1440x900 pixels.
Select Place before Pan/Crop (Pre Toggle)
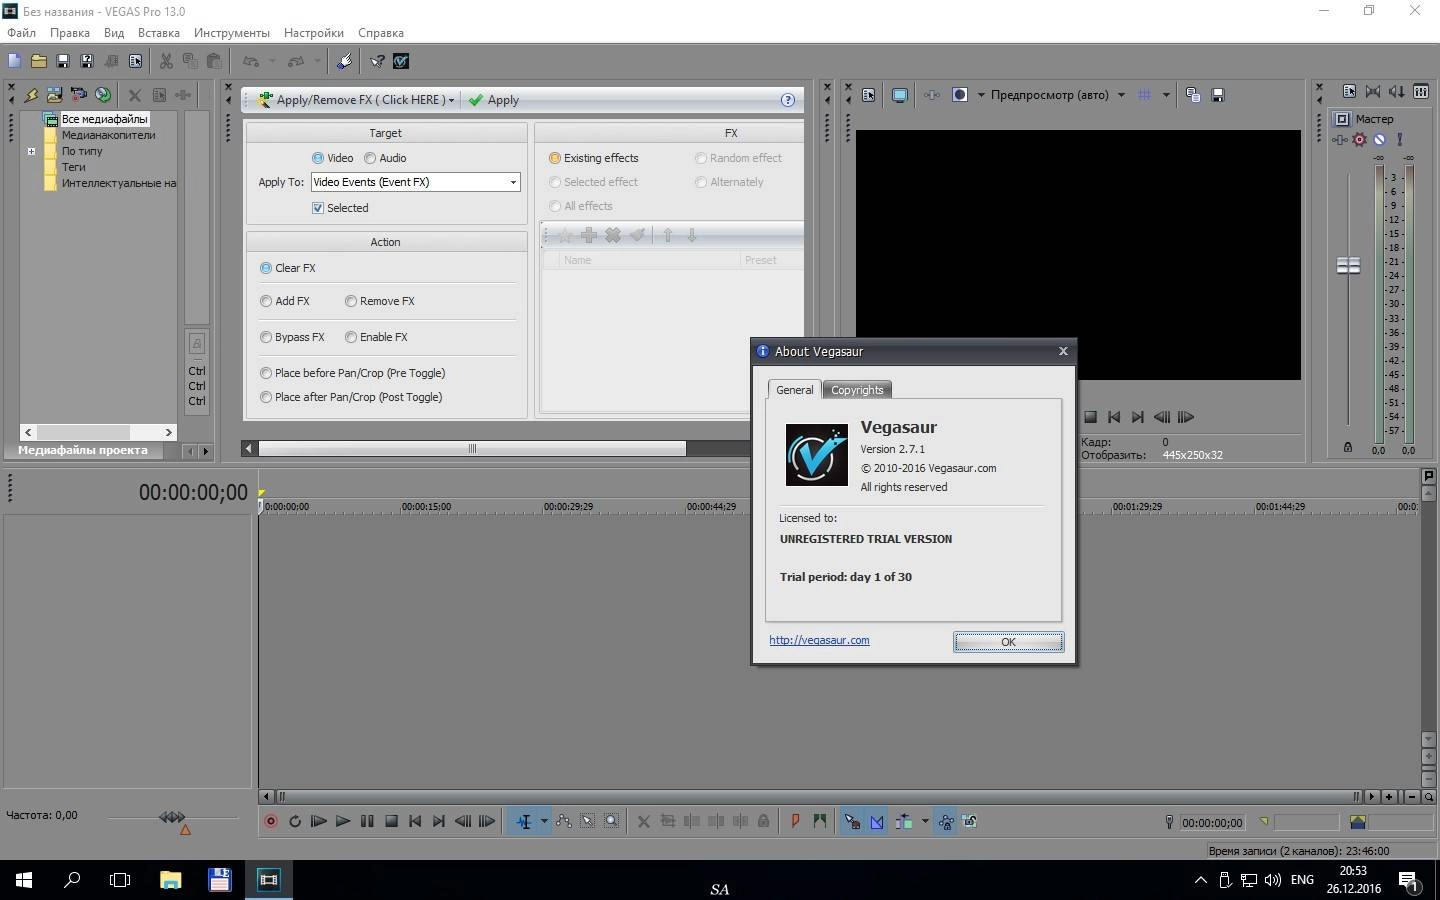(352, 373)
